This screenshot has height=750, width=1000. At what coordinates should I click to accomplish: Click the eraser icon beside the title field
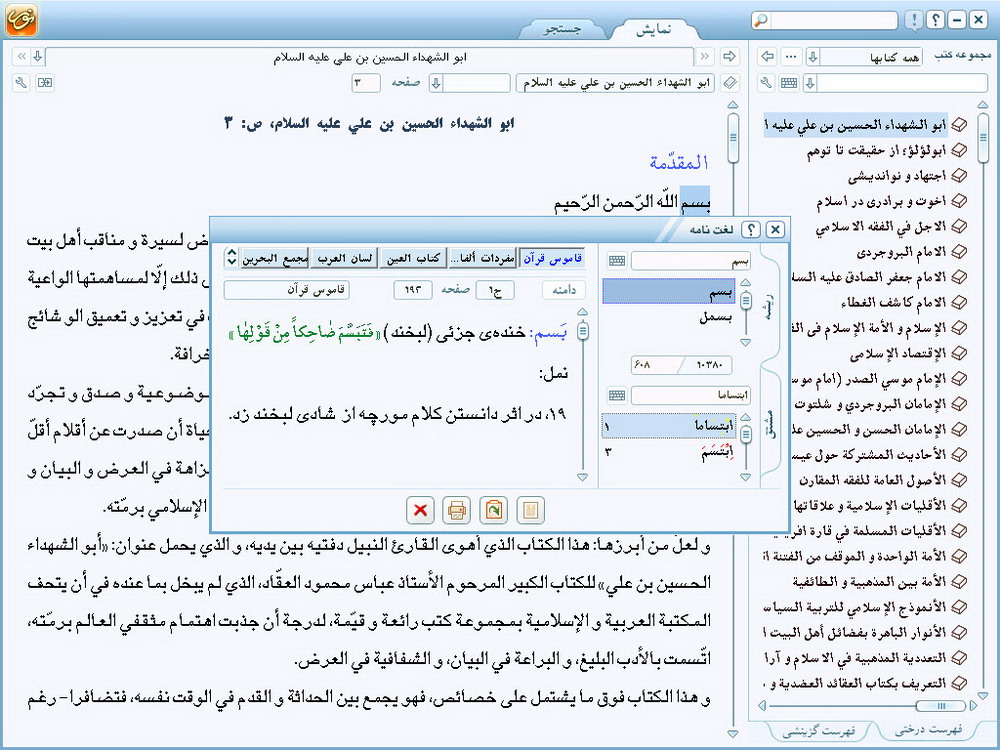[730, 83]
